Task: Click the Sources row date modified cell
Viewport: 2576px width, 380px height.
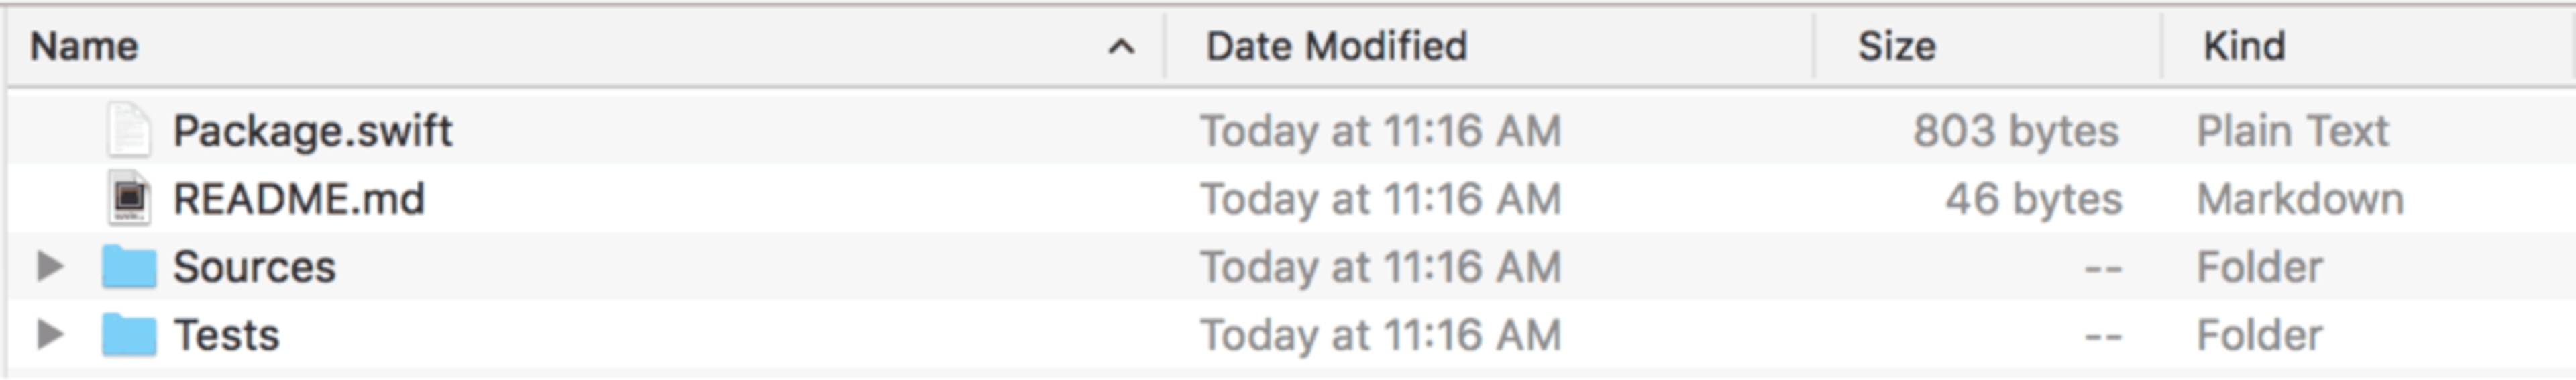Action: point(1381,267)
